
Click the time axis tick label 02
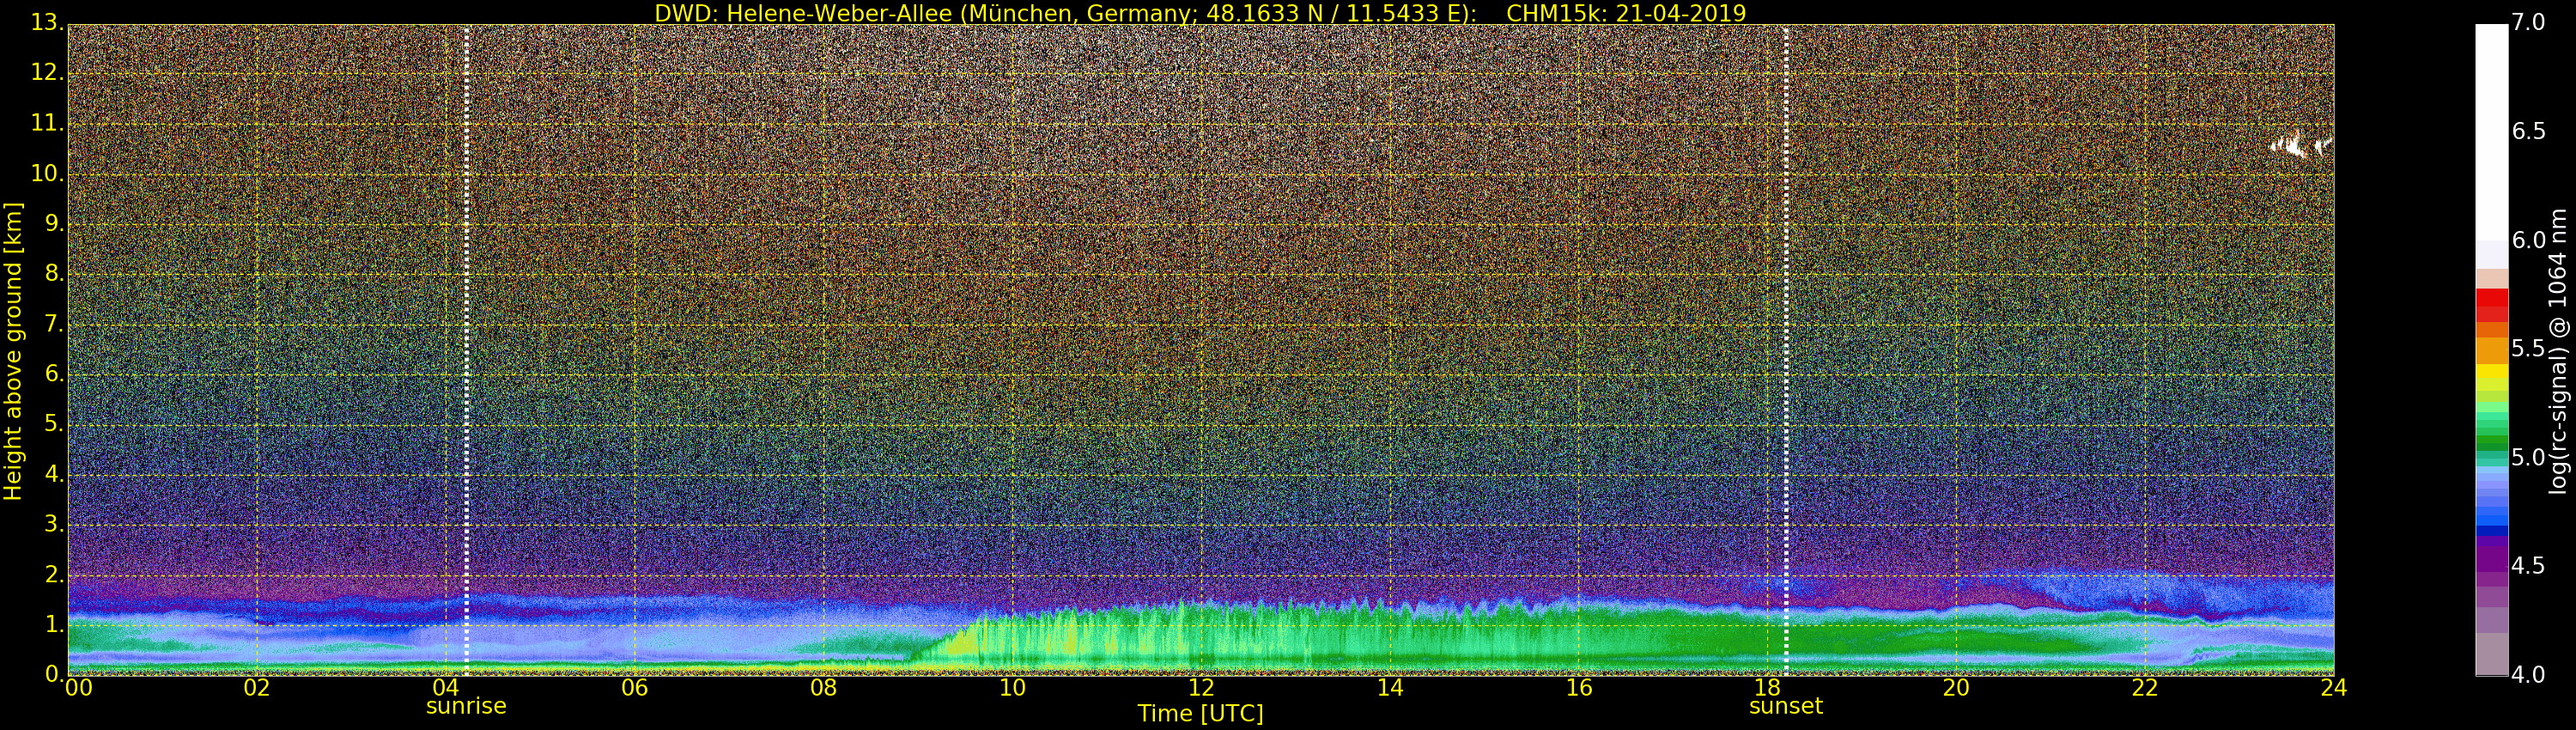257,687
